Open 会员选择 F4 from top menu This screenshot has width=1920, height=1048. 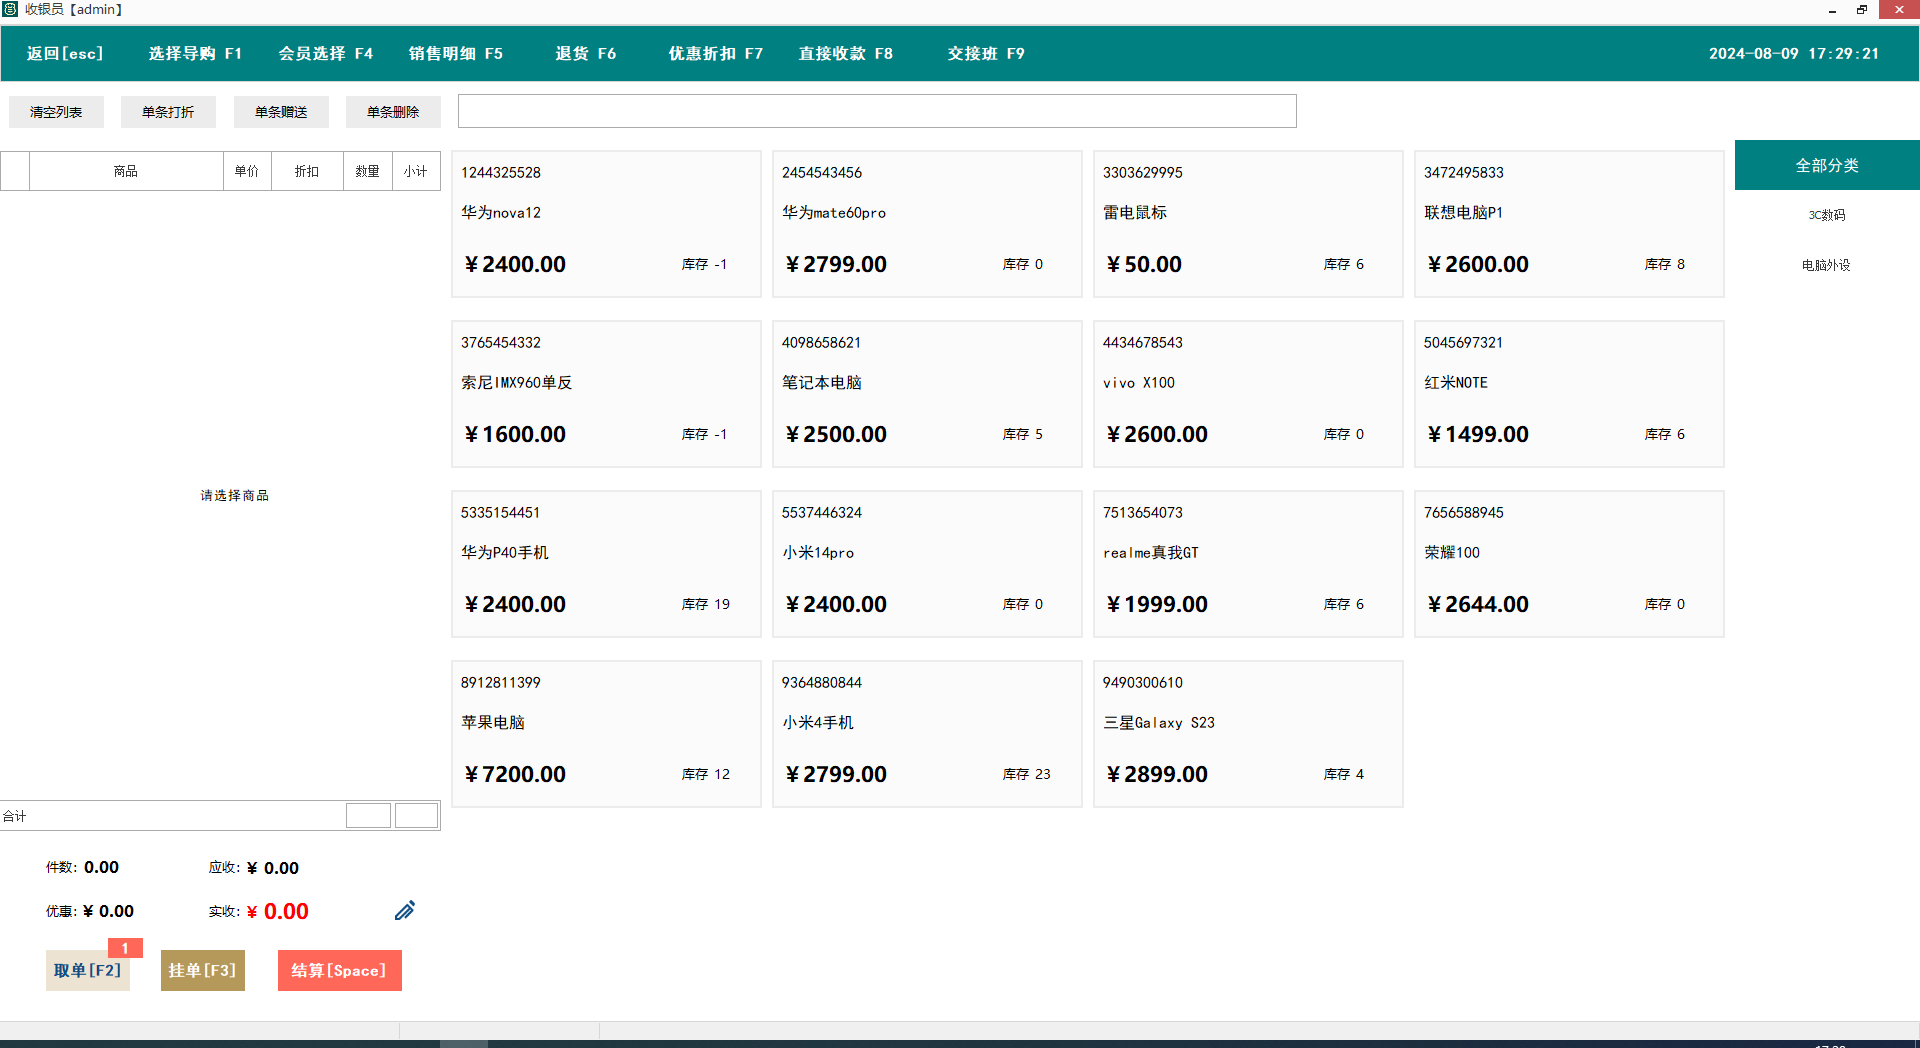pos(325,54)
